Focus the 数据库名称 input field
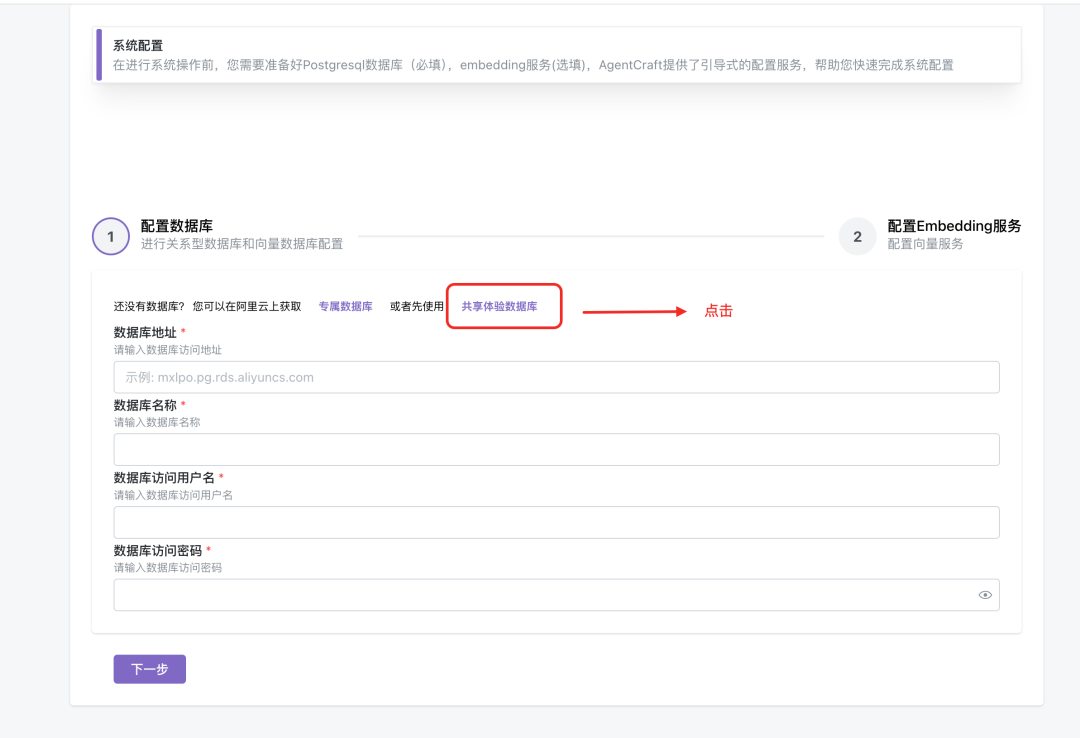Screen dimensions: 1080x738 tap(557, 449)
